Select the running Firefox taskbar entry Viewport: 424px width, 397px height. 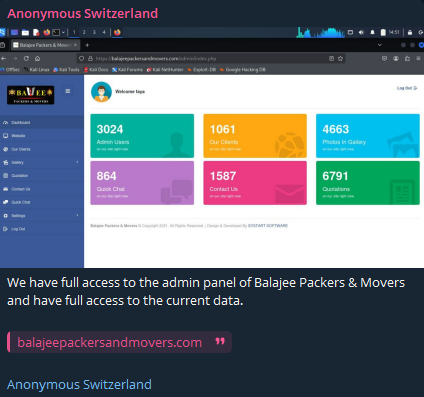pyautogui.click(x=117, y=32)
